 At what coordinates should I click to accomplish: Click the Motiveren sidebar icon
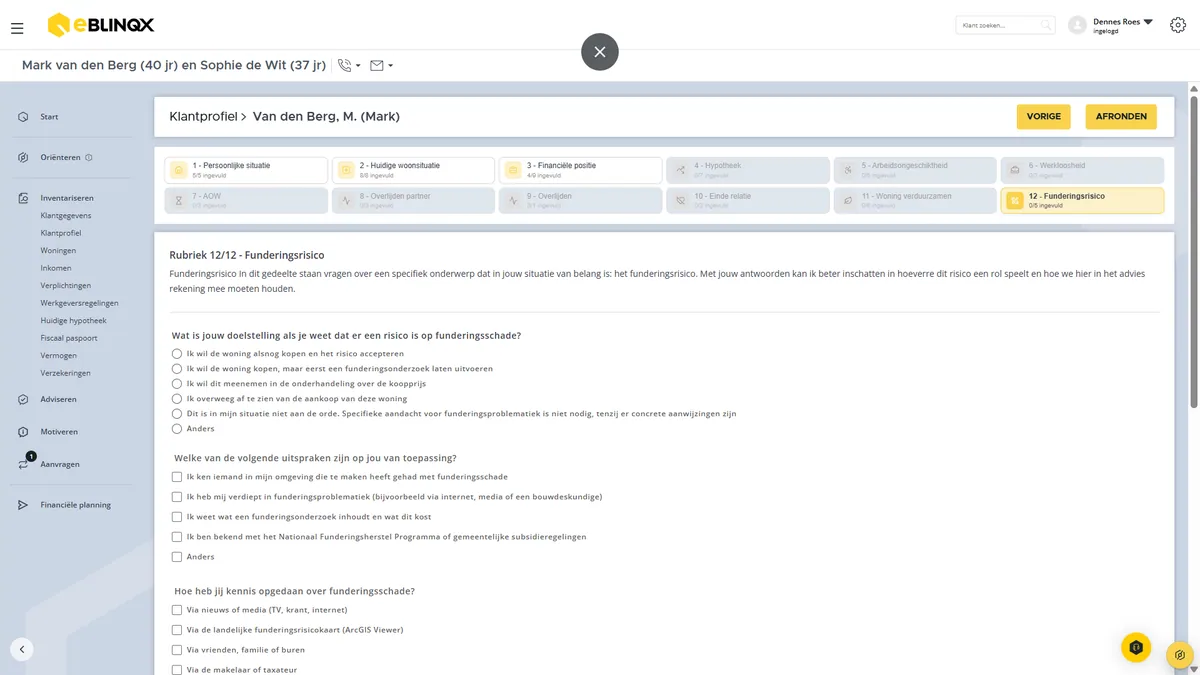[x=23, y=432]
